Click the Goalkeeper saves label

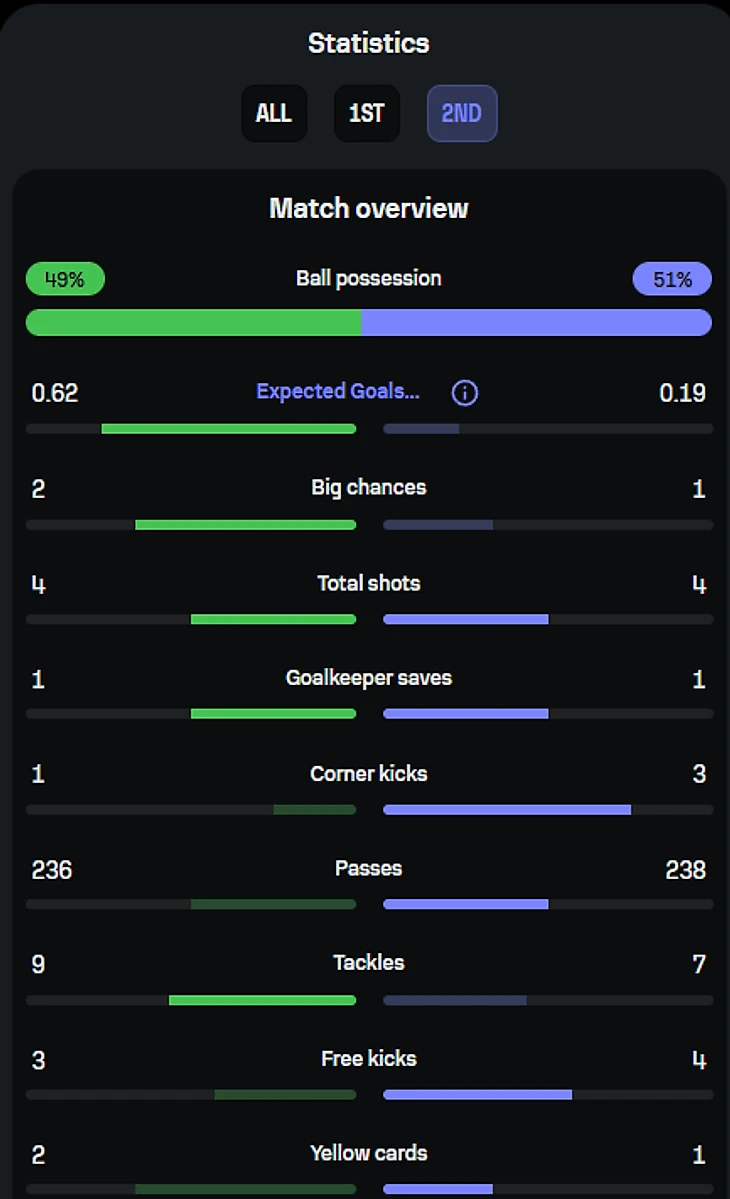tap(368, 678)
